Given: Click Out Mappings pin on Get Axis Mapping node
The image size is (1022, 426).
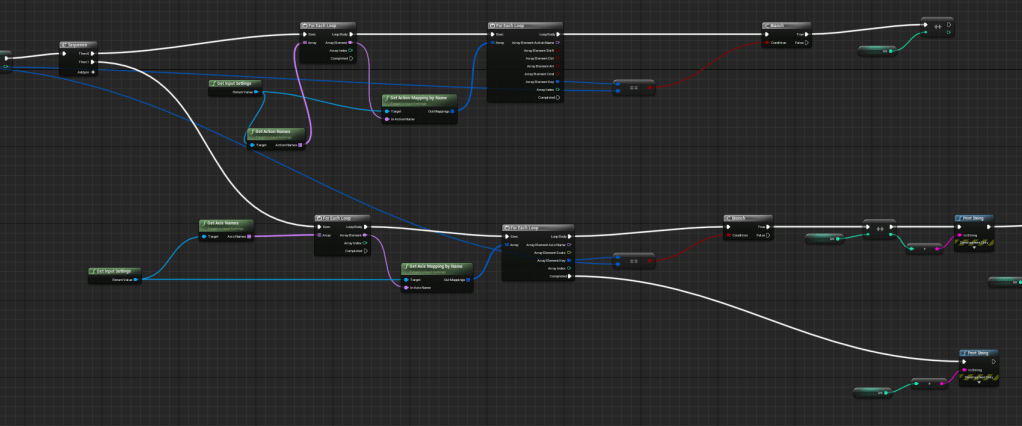Looking at the screenshot, I should click(x=466, y=280).
